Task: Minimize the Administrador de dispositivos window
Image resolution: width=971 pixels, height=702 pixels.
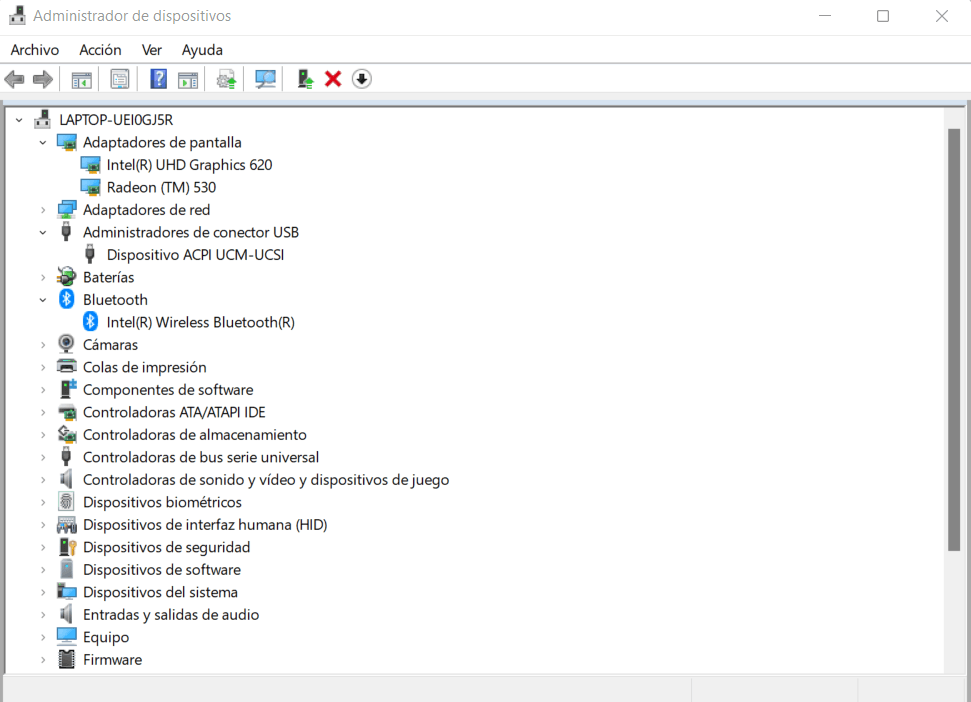Action: coord(825,15)
